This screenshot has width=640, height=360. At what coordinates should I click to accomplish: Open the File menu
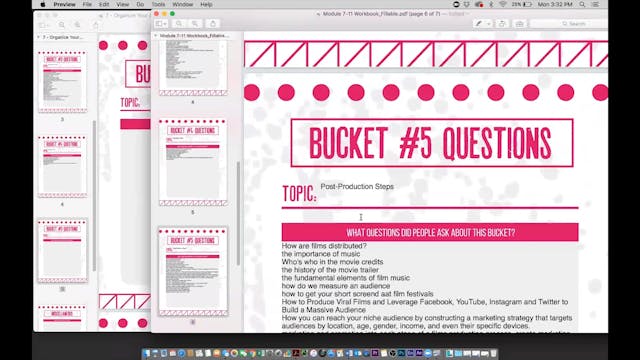pos(87,4)
